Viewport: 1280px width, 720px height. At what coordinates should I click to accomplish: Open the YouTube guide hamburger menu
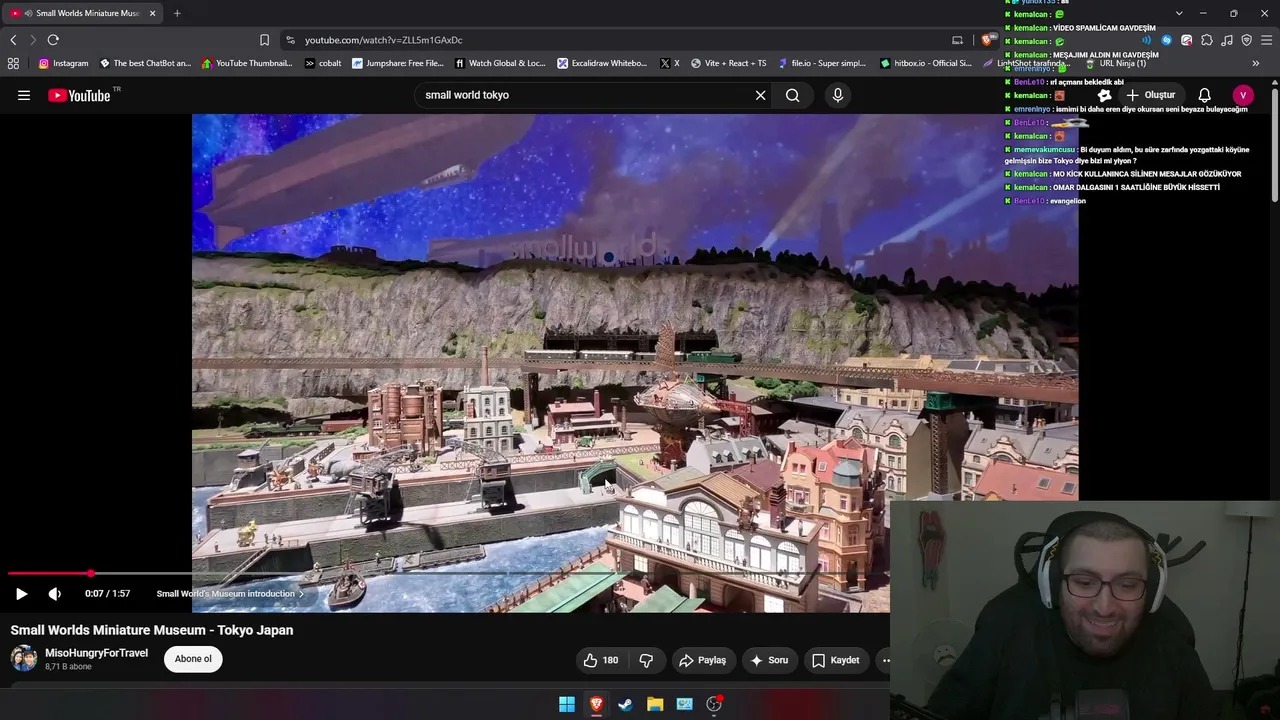pyautogui.click(x=24, y=95)
